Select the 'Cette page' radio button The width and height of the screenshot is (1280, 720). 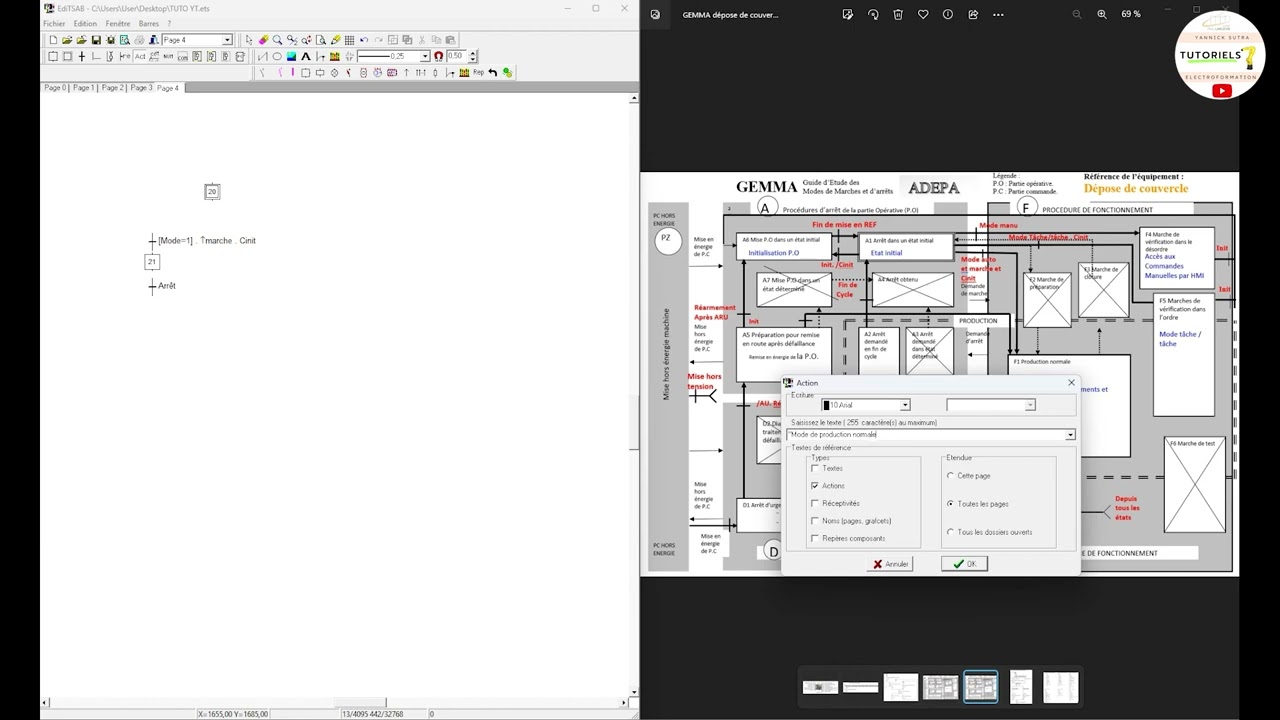(x=950, y=476)
